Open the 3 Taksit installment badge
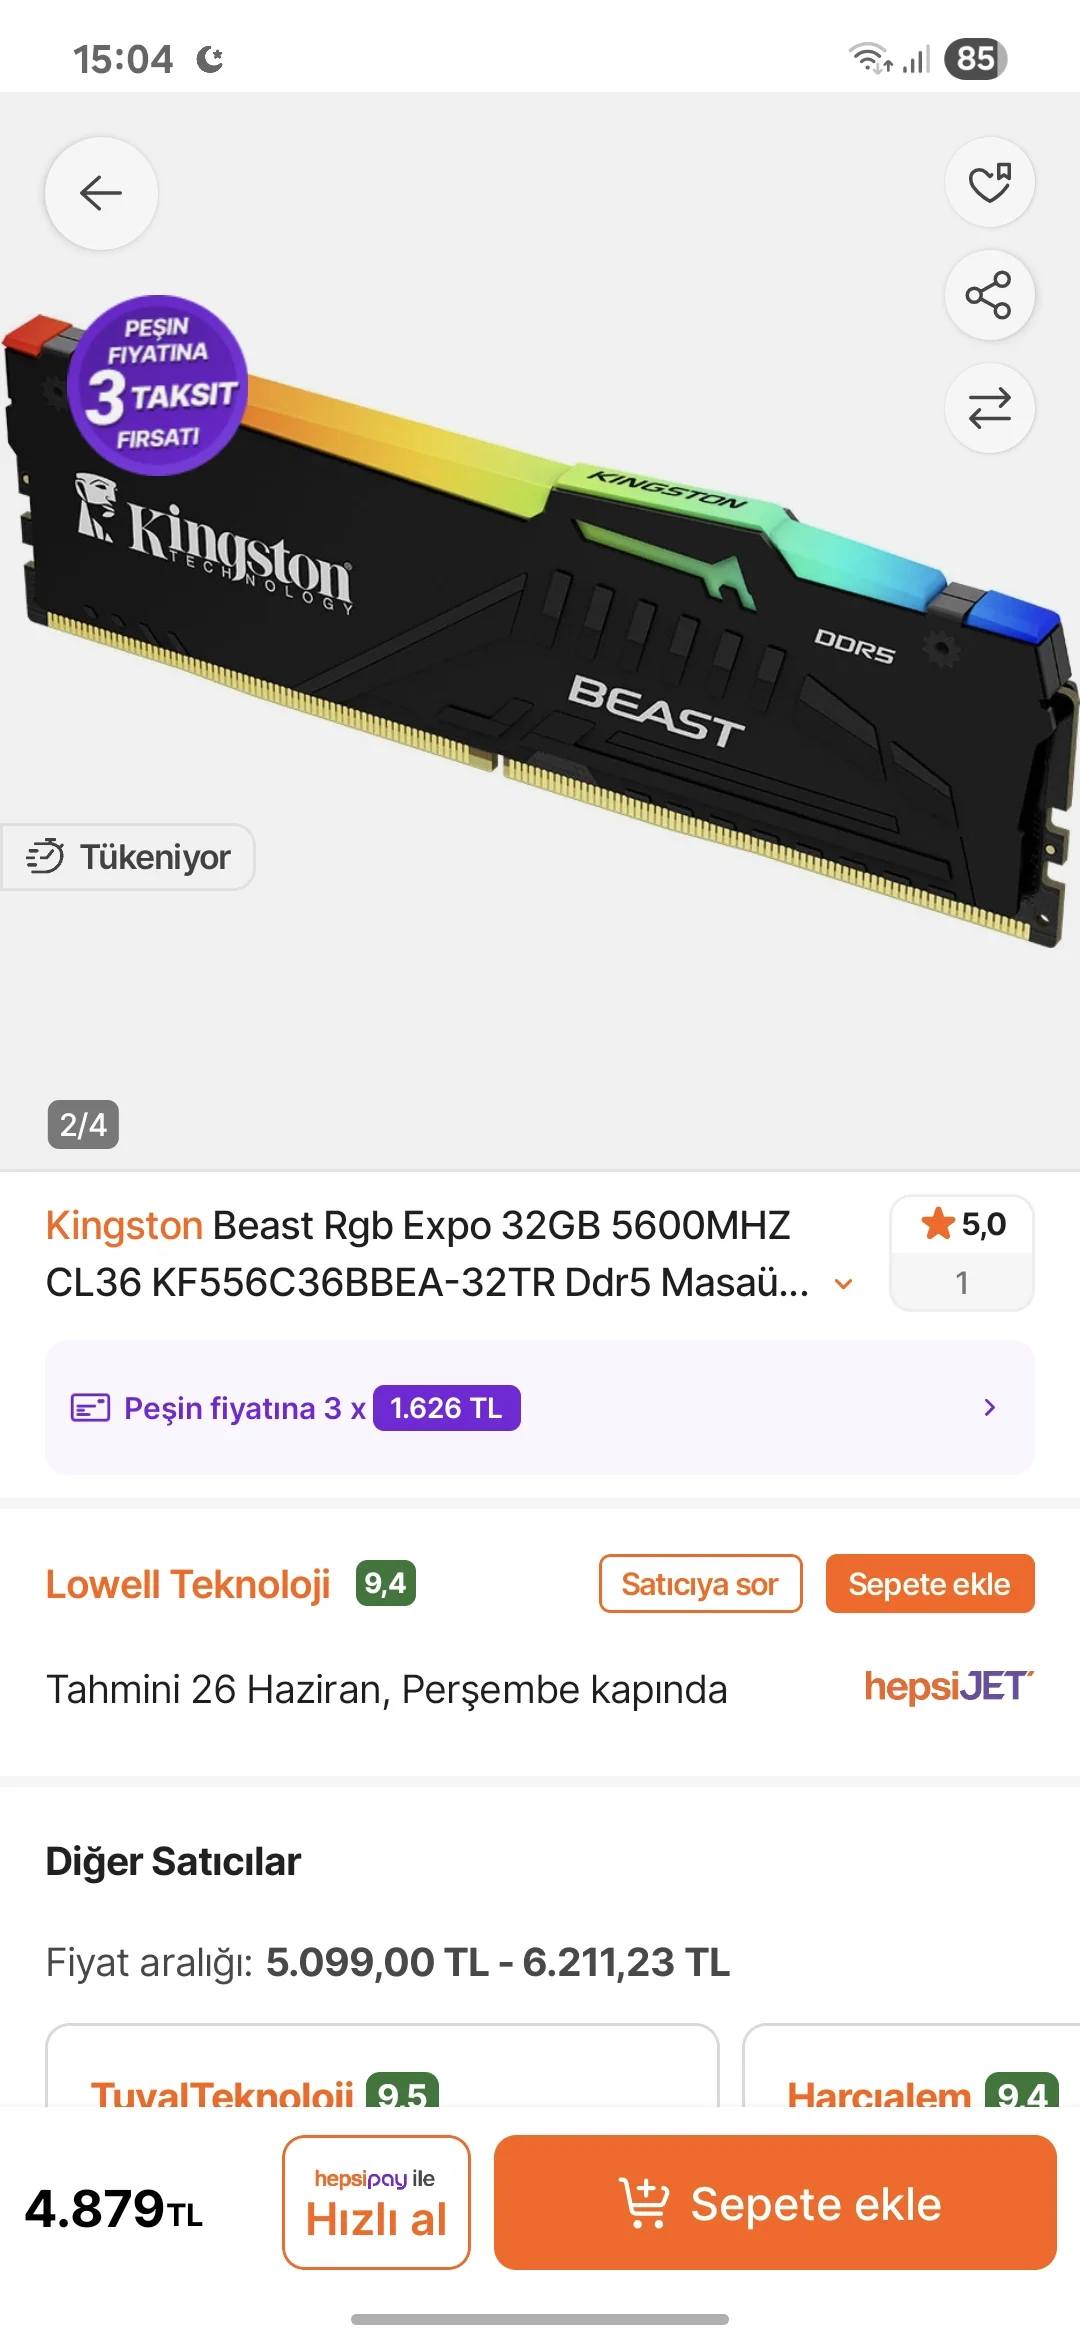The width and height of the screenshot is (1080, 2340). (x=158, y=384)
